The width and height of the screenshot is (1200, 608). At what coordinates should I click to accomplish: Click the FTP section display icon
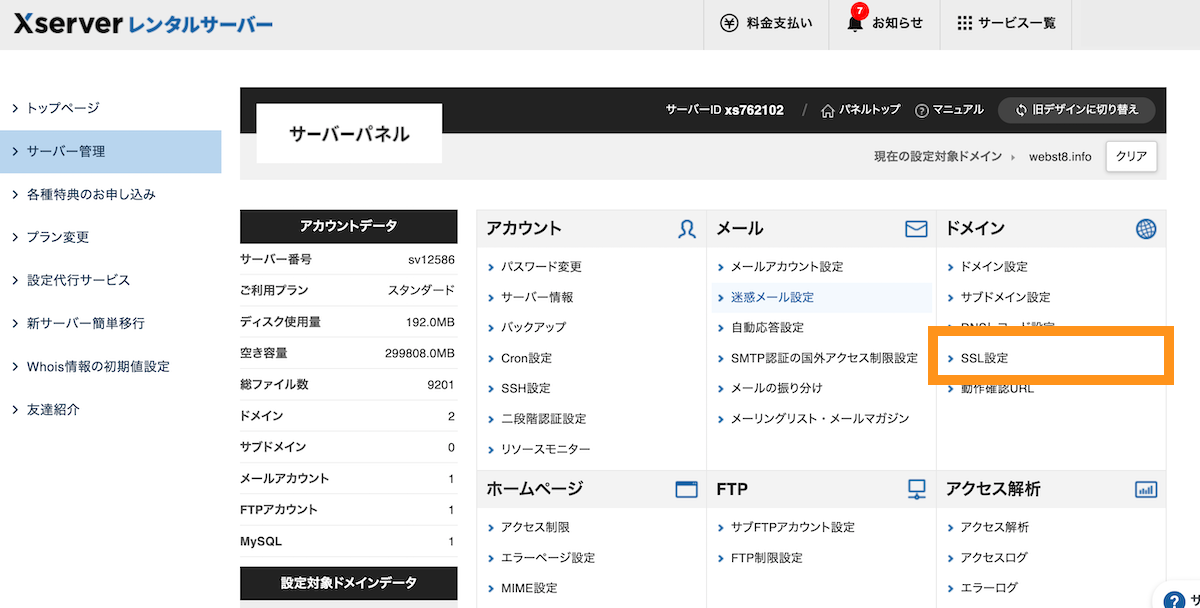tap(916, 488)
